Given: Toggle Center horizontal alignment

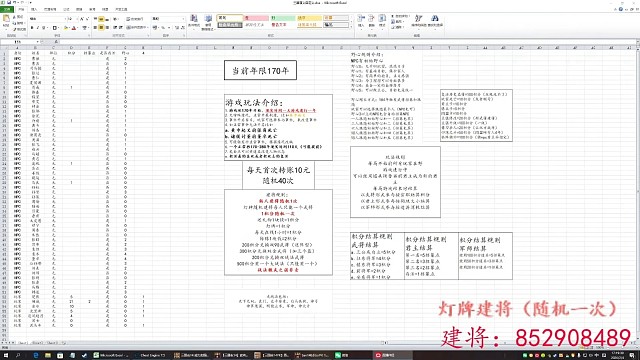Looking at the screenshot, I should (x=101, y=28).
